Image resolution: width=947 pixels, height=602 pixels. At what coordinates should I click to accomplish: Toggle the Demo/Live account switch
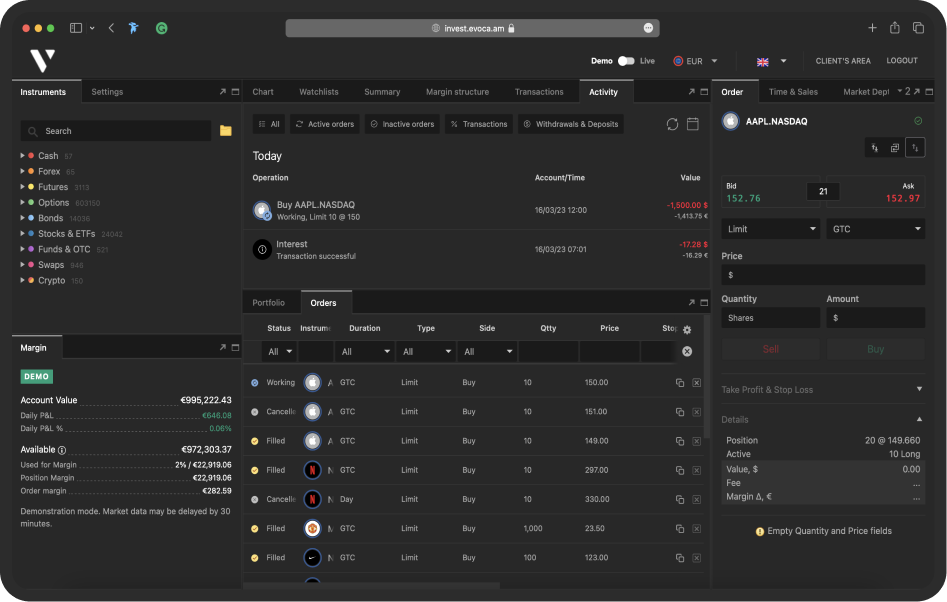(626, 61)
